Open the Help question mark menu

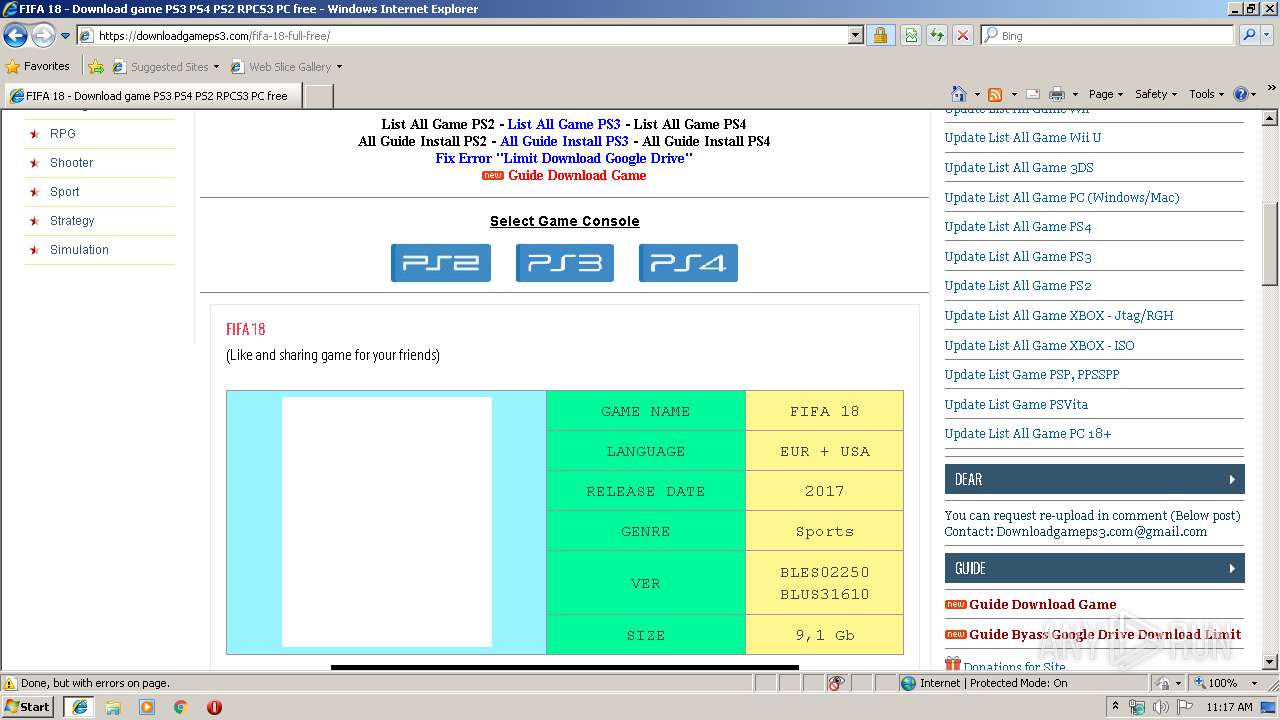(1244, 94)
